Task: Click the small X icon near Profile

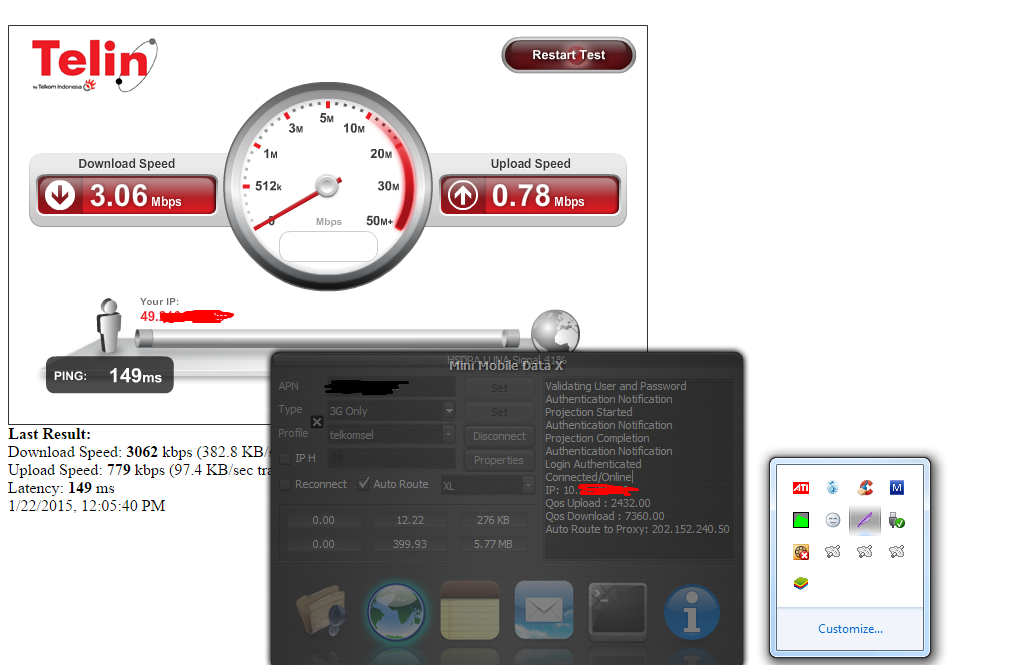Action: pyautogui.click(x=316, y=422)
